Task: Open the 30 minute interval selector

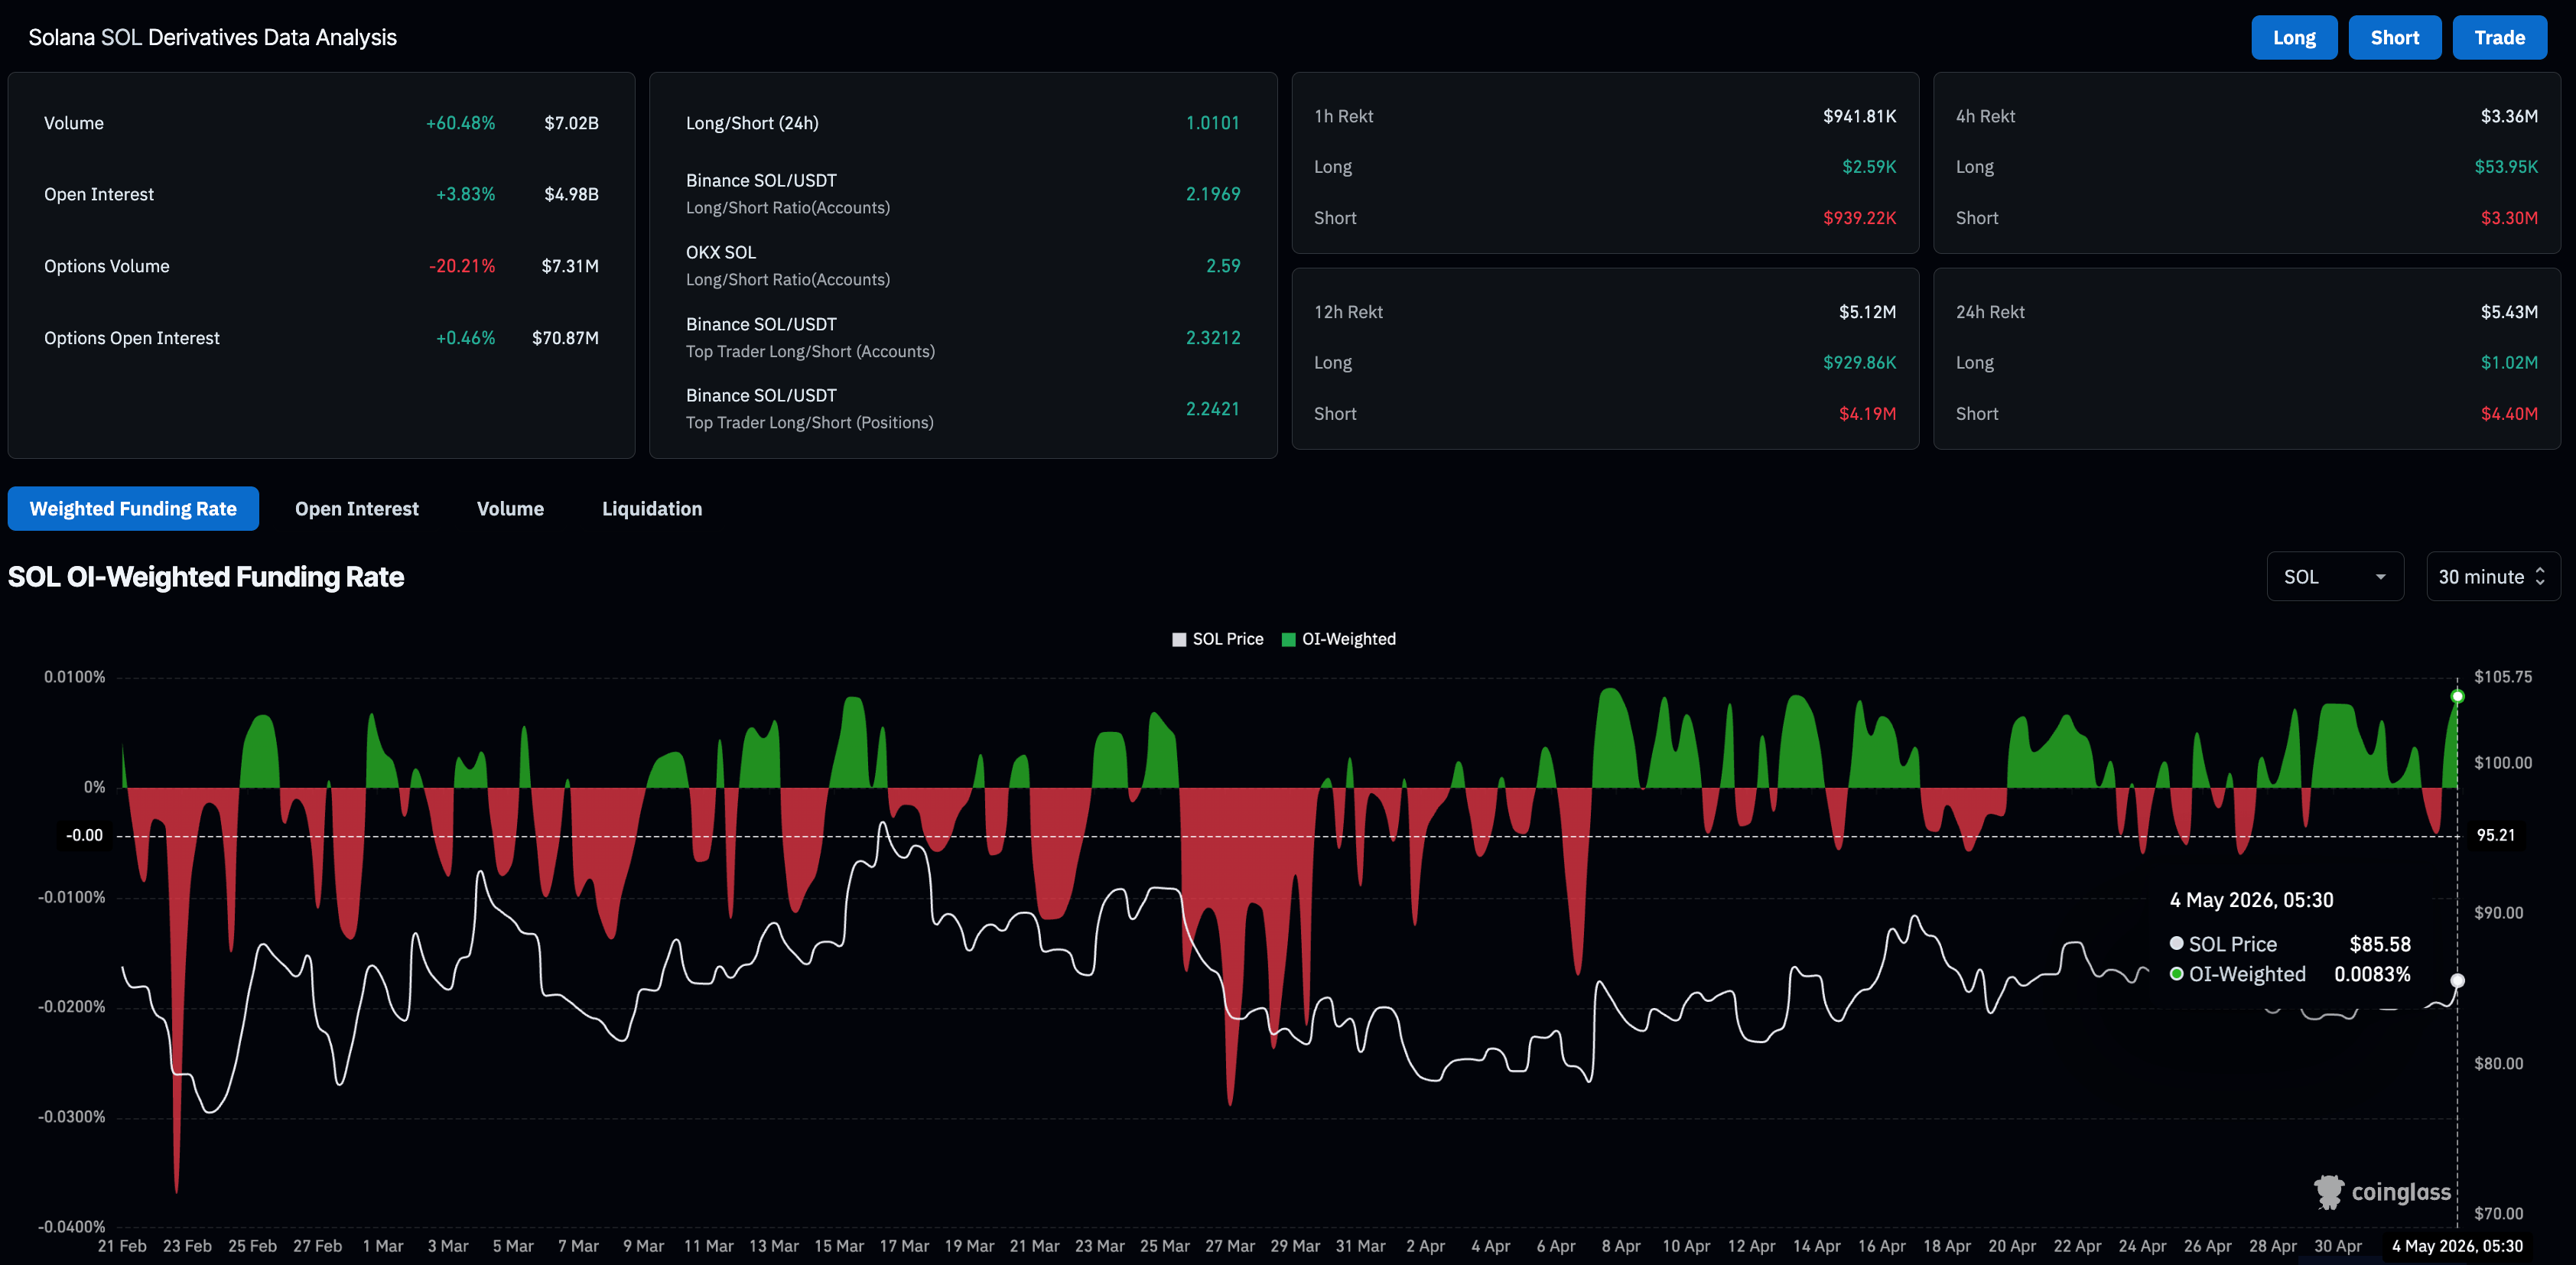Action: click(x=2492, y=576)
